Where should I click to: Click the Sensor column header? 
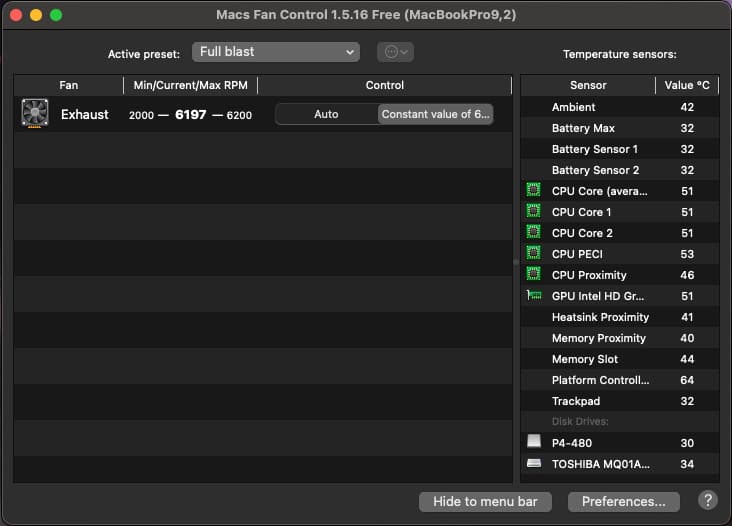[588, 85]
